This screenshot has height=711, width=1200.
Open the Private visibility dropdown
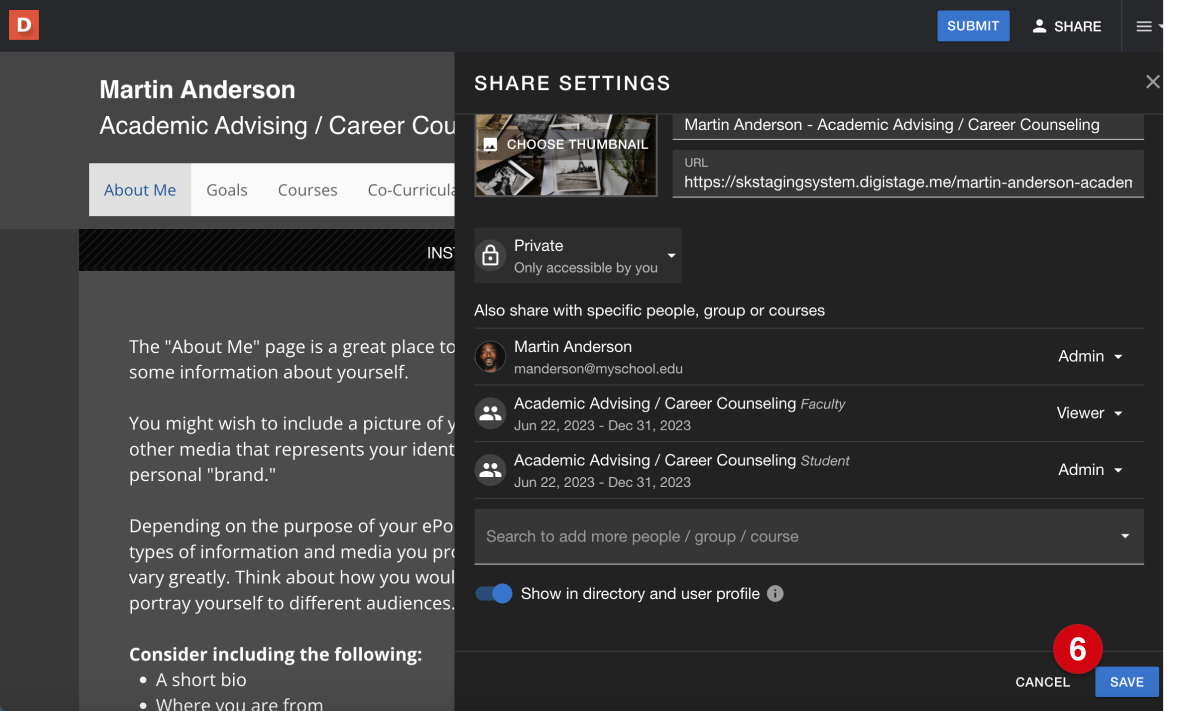tap(578, 256)
